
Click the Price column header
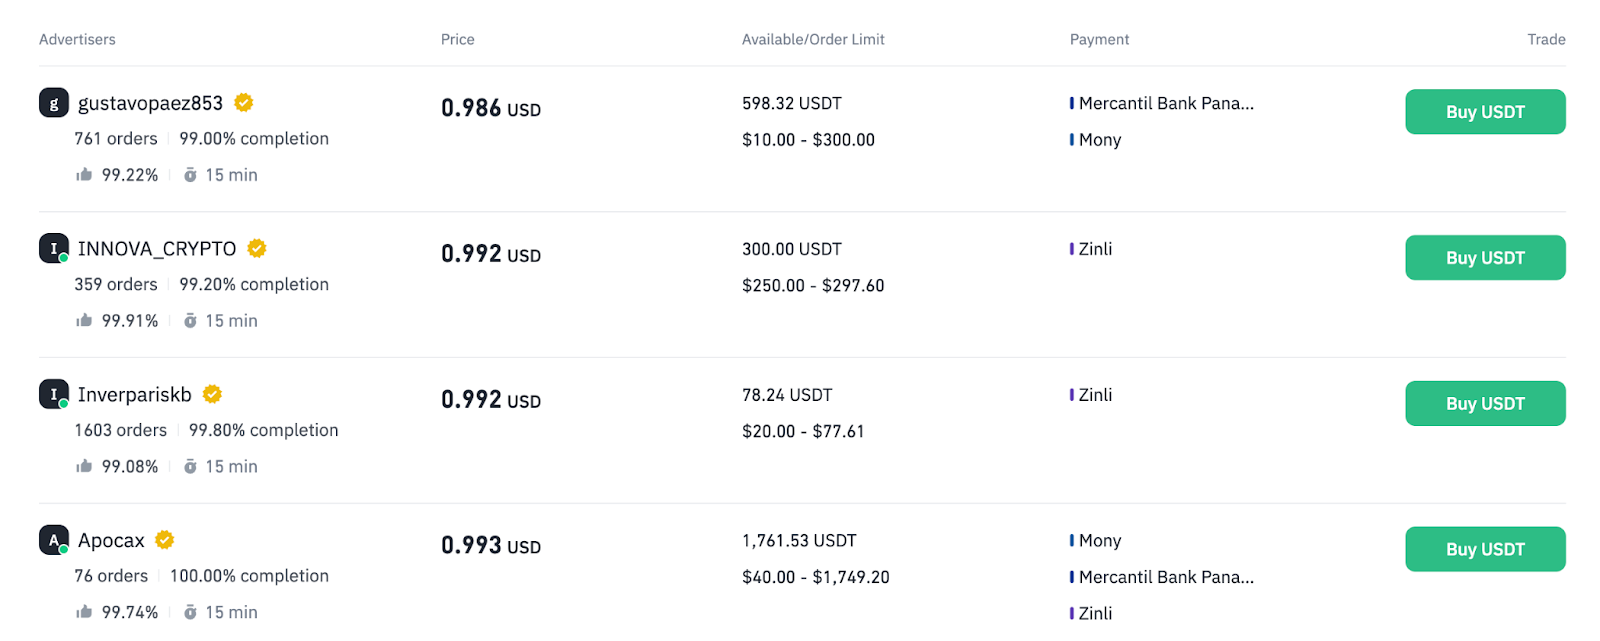click(x=458, y=40)
